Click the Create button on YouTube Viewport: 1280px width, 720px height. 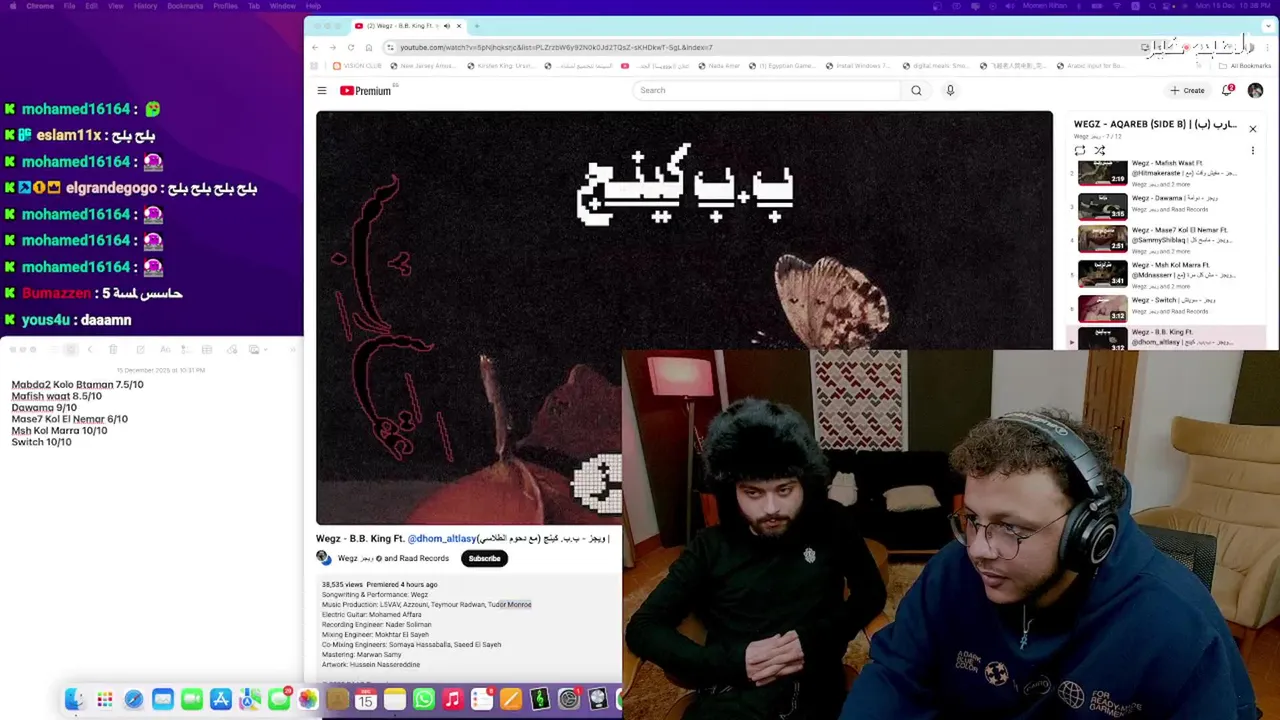point(1188,90)
